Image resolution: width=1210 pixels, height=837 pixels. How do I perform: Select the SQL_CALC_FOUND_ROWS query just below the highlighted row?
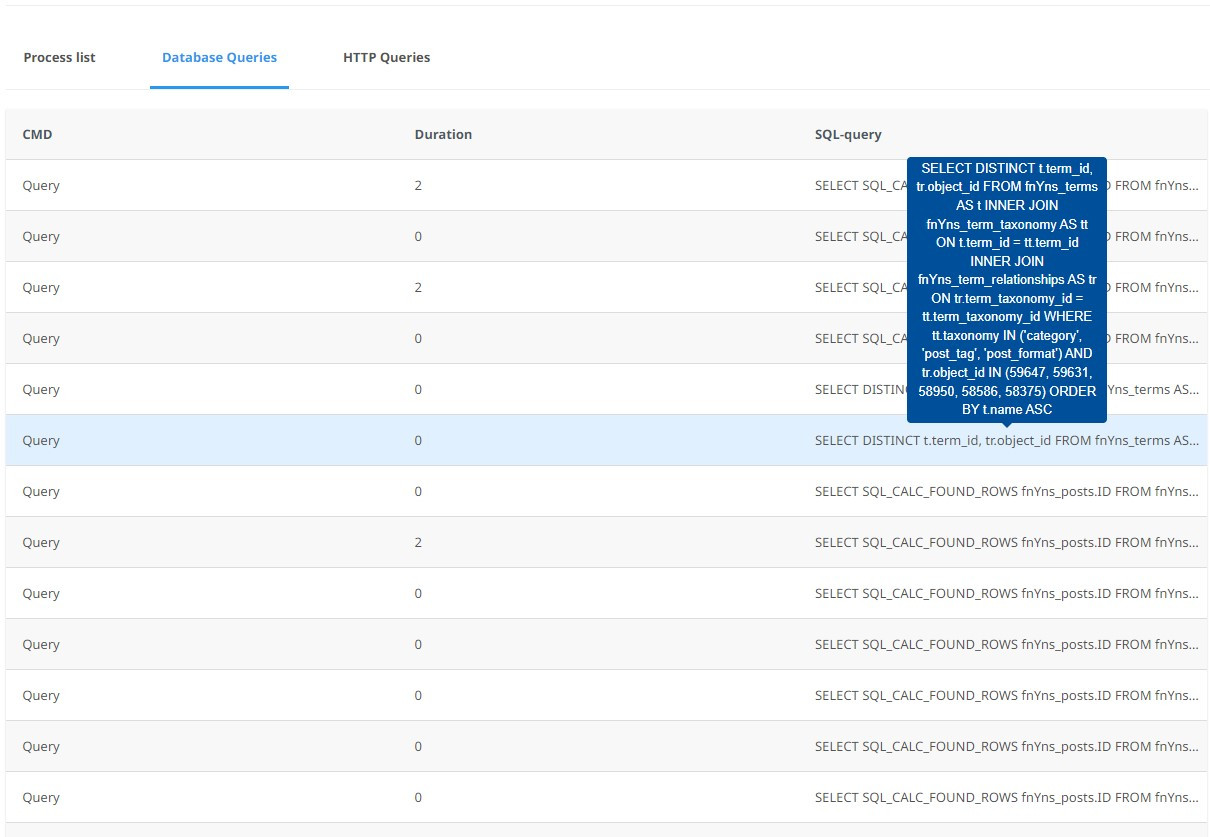coord(1007,491)
